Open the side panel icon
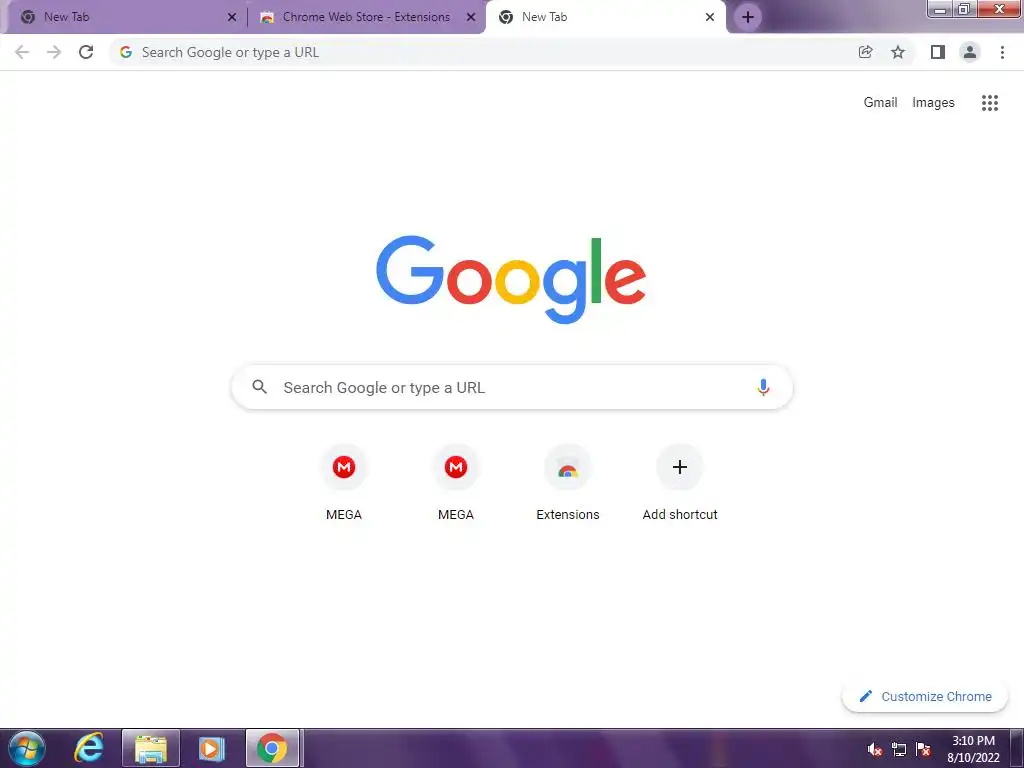 [938, 52]
